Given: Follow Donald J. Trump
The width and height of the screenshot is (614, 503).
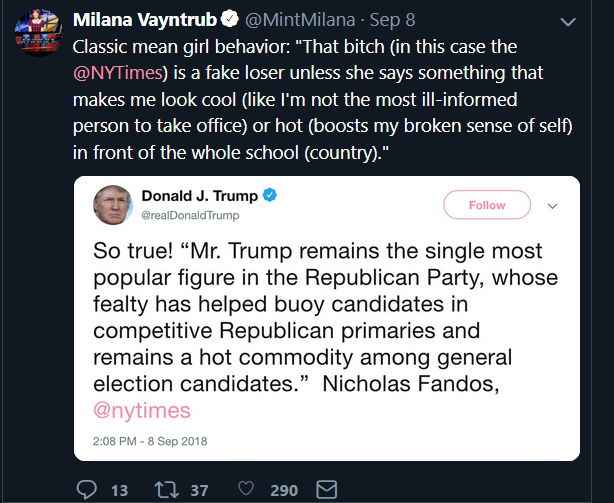Looking at the screenshot, I should pos(487,205).
